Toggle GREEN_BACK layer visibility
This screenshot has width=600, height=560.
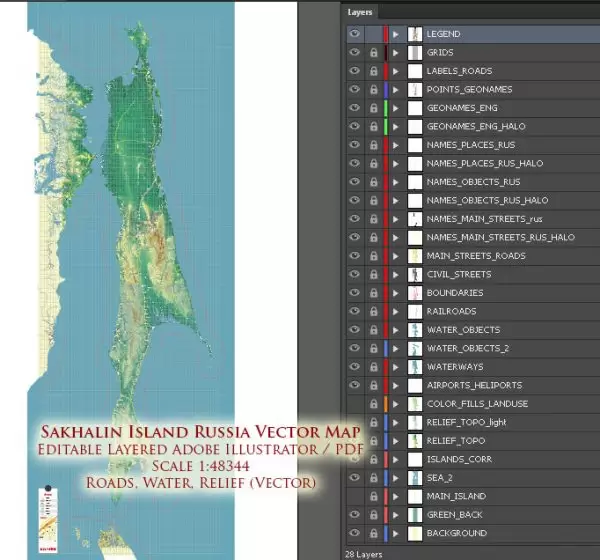pyautogui.click(x=355, y=514)
